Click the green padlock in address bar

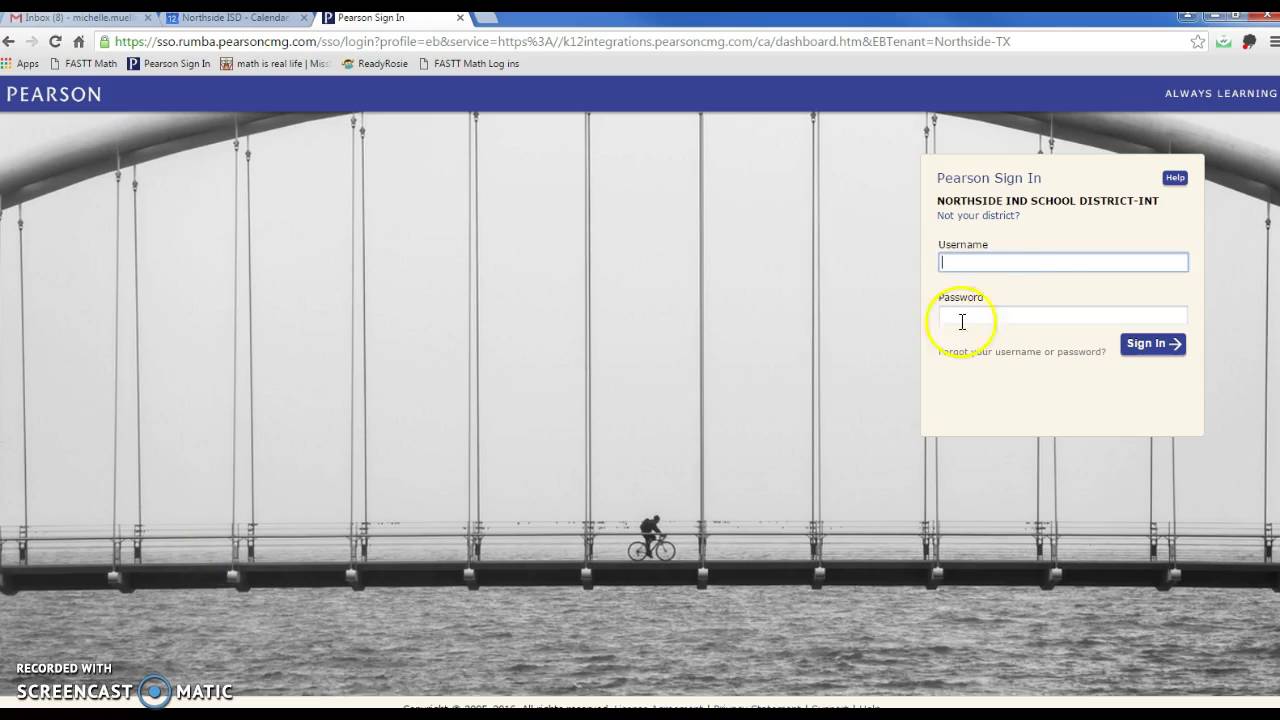point(104,42)
